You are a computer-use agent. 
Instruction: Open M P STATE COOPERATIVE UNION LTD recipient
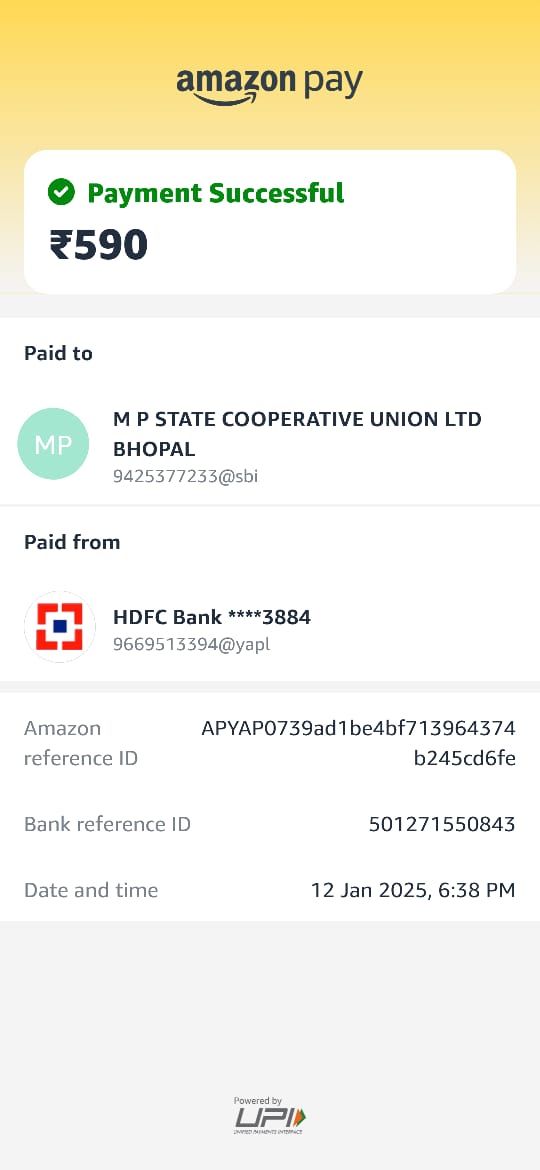(x=297, y=434)
